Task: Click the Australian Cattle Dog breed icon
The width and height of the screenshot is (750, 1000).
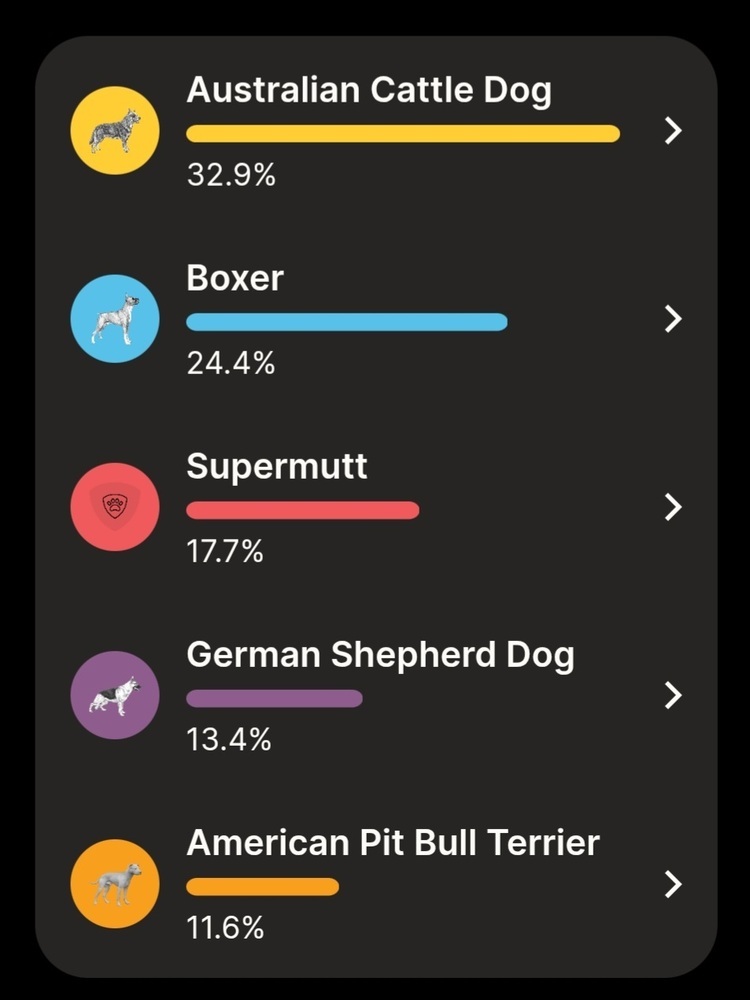Action: [114, 131]
